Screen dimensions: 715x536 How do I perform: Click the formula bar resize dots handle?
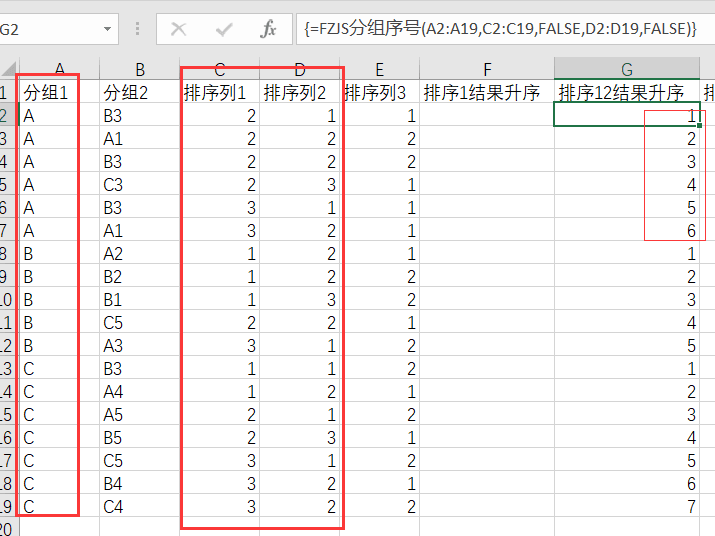pyautogui.click(x=137, y=29)
